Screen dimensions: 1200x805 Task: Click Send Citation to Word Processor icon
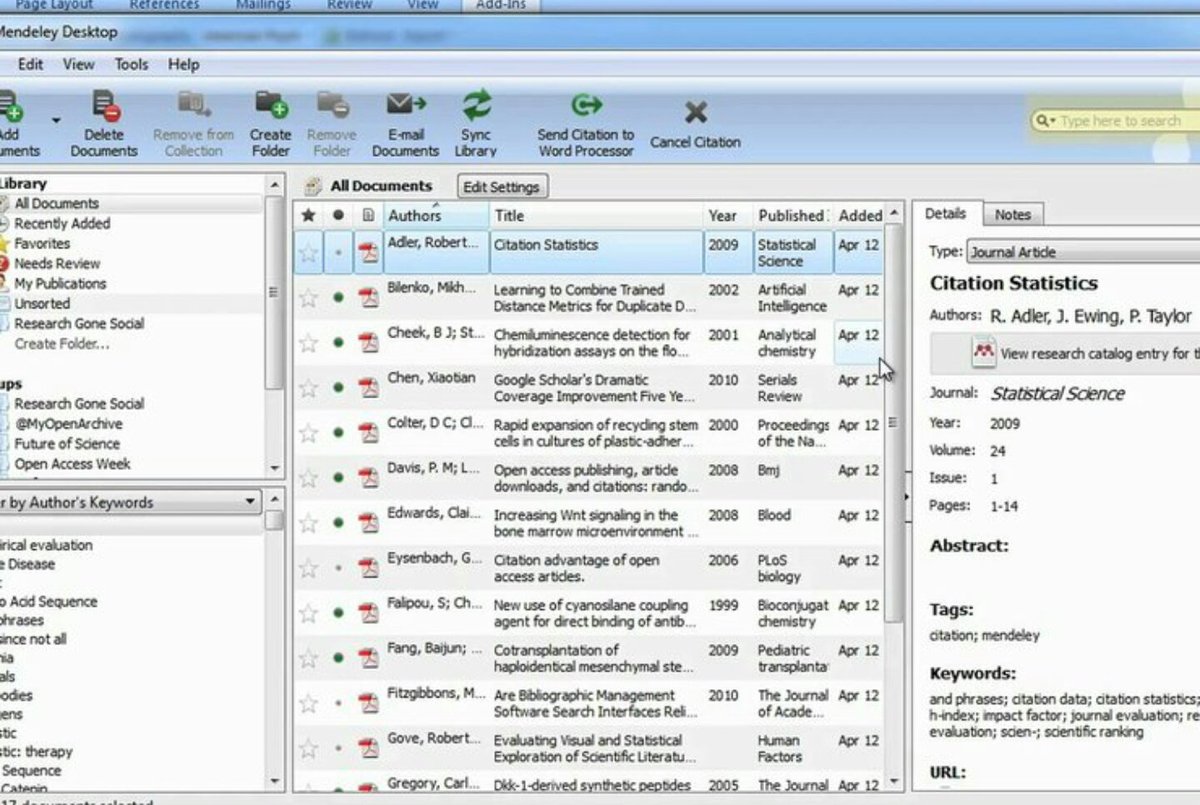(586, 105)
